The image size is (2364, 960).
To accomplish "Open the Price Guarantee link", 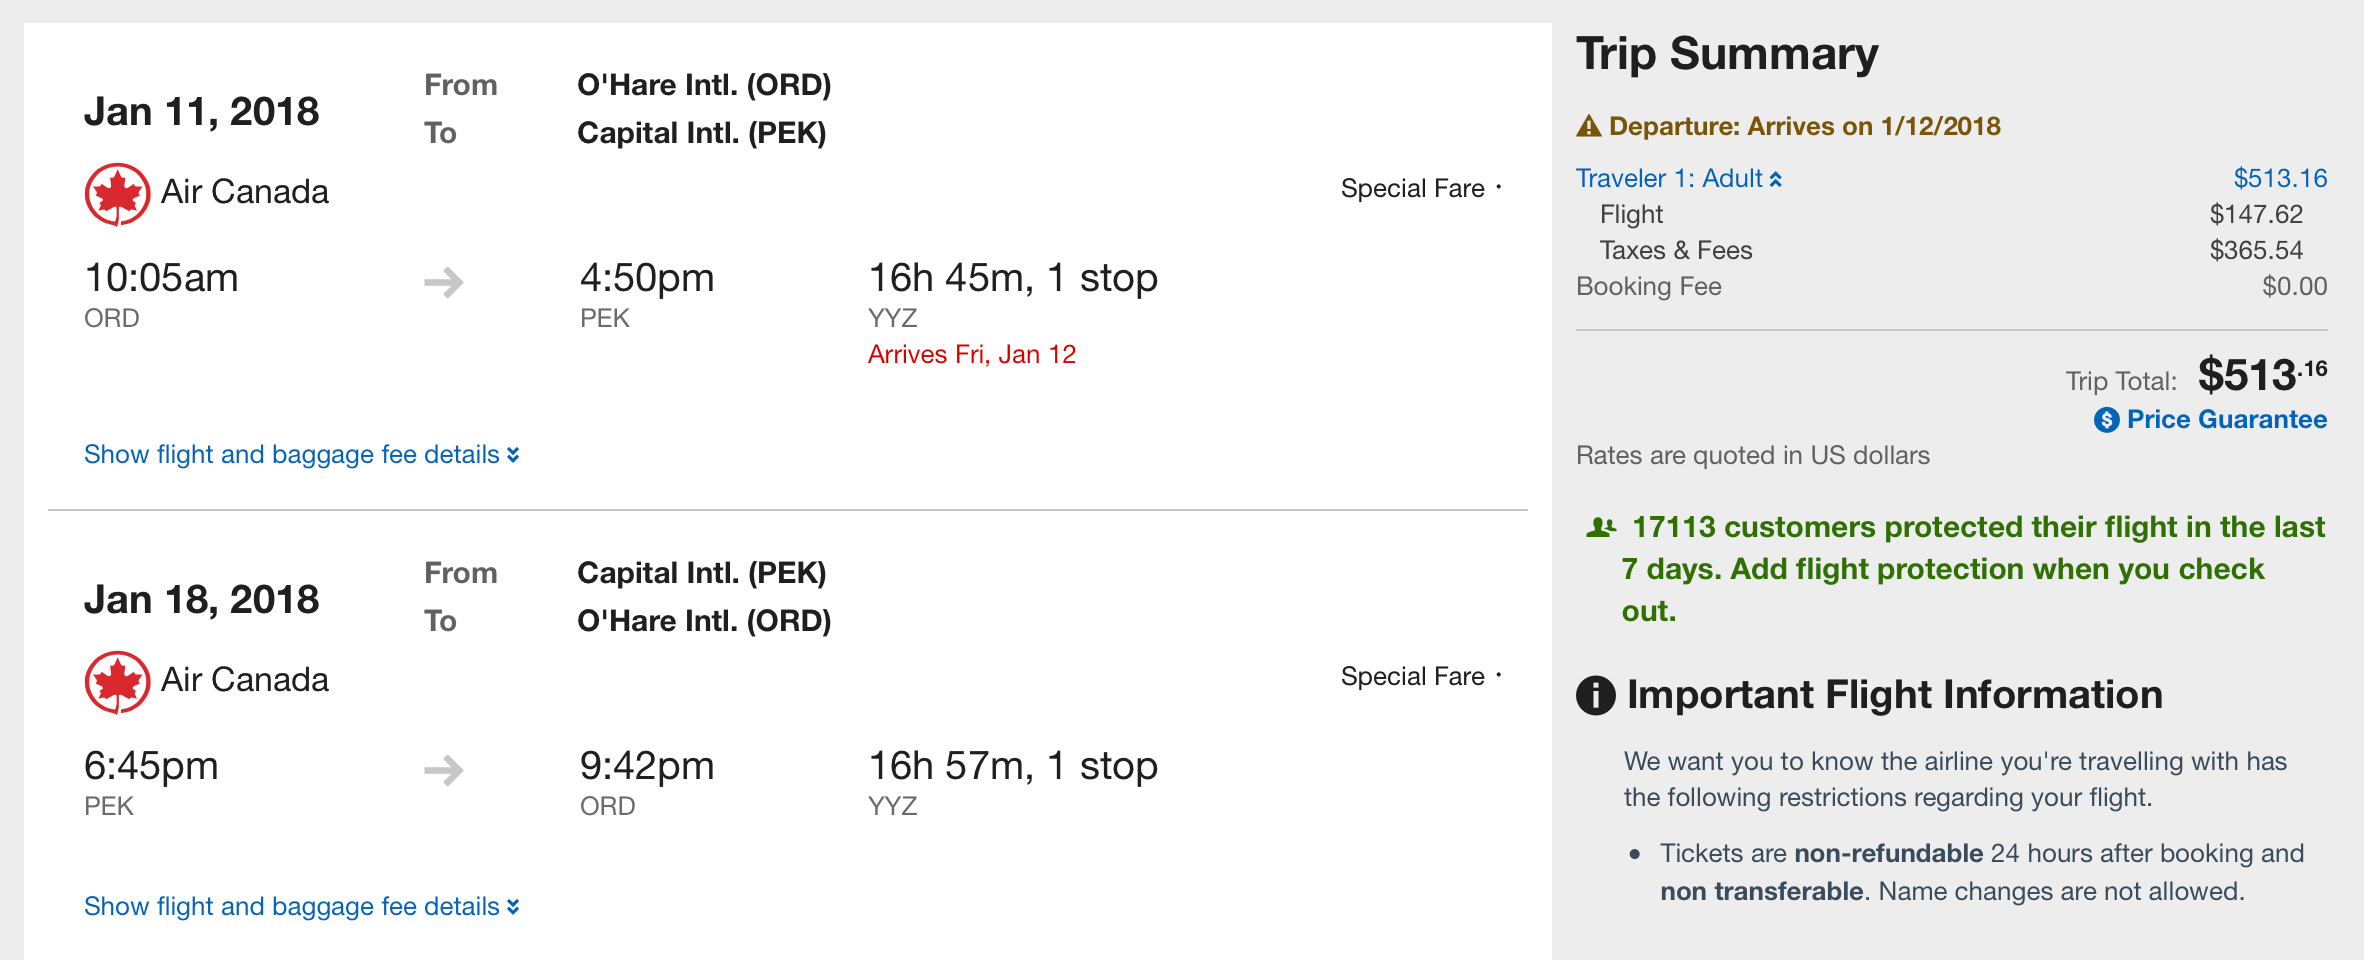I will coord(2226,420).
